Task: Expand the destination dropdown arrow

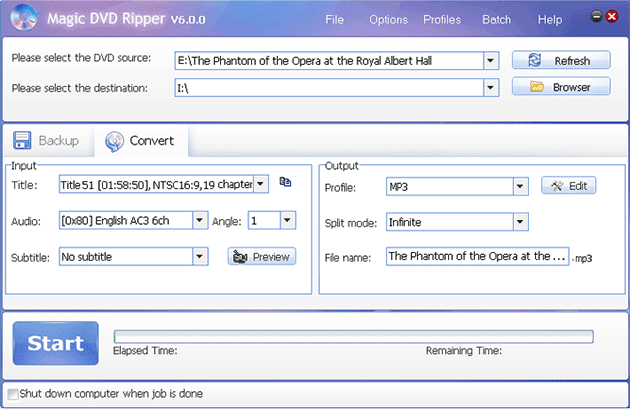Action: pos(491,88)
